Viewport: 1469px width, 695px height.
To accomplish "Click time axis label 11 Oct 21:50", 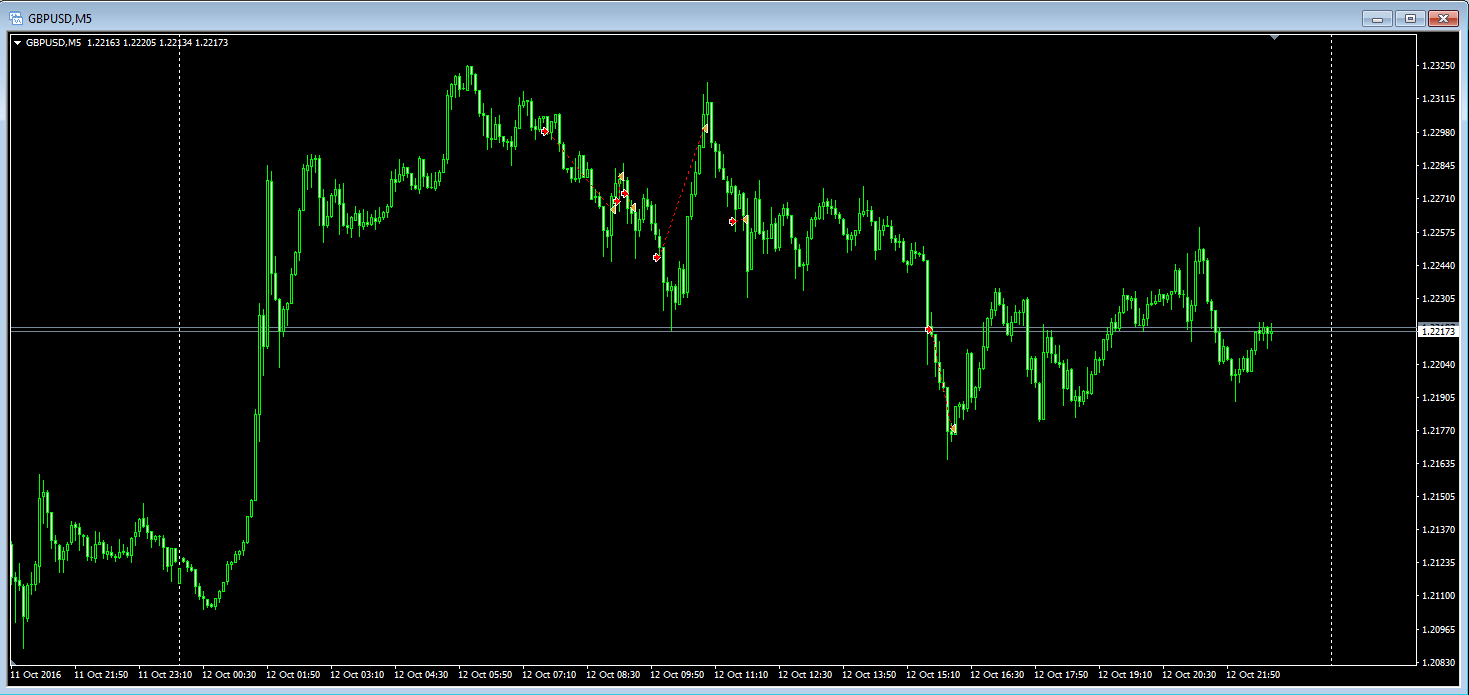I will (x=101, y=675).
